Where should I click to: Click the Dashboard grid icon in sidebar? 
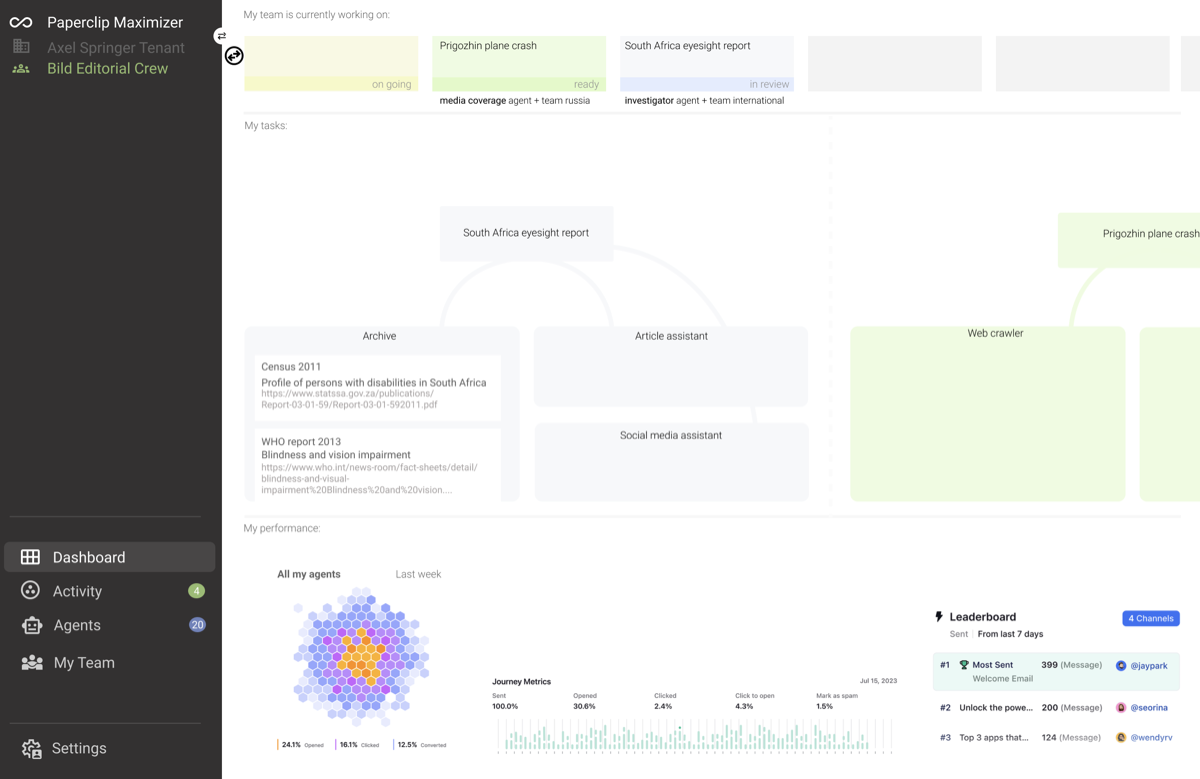[x=31, y=557]
